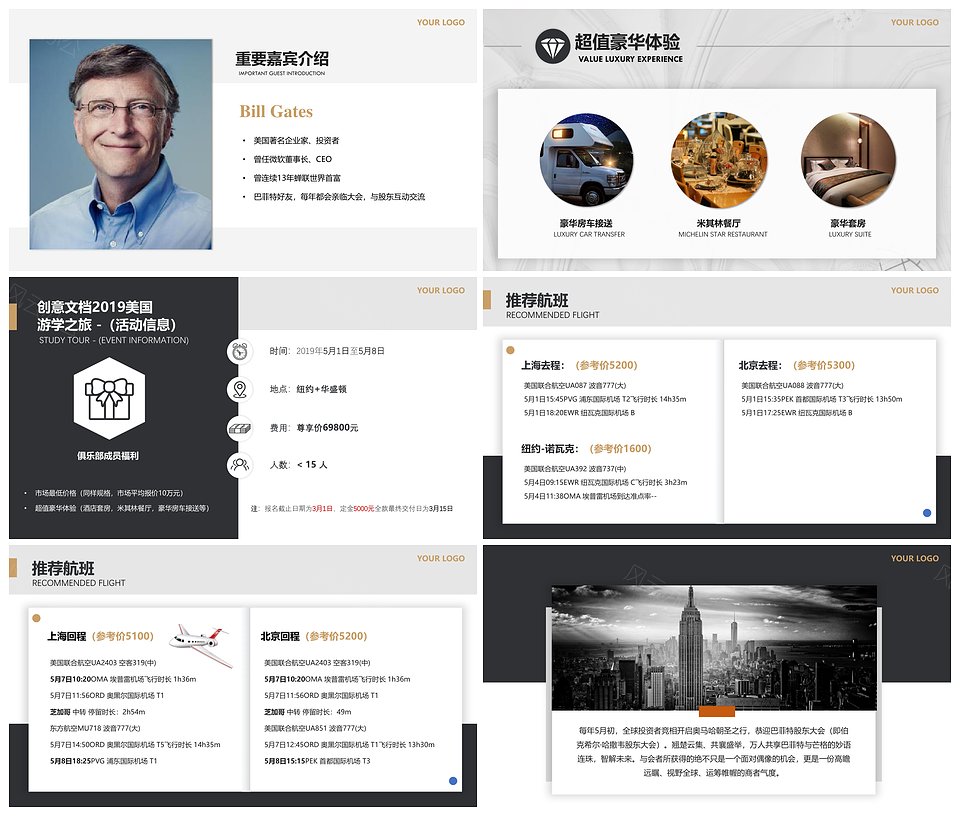Image resolution: width=960 pixels, height=816 pixels.
Task: Select the 创意文档2019美国游学之旅 title
Action: point(106,316)
